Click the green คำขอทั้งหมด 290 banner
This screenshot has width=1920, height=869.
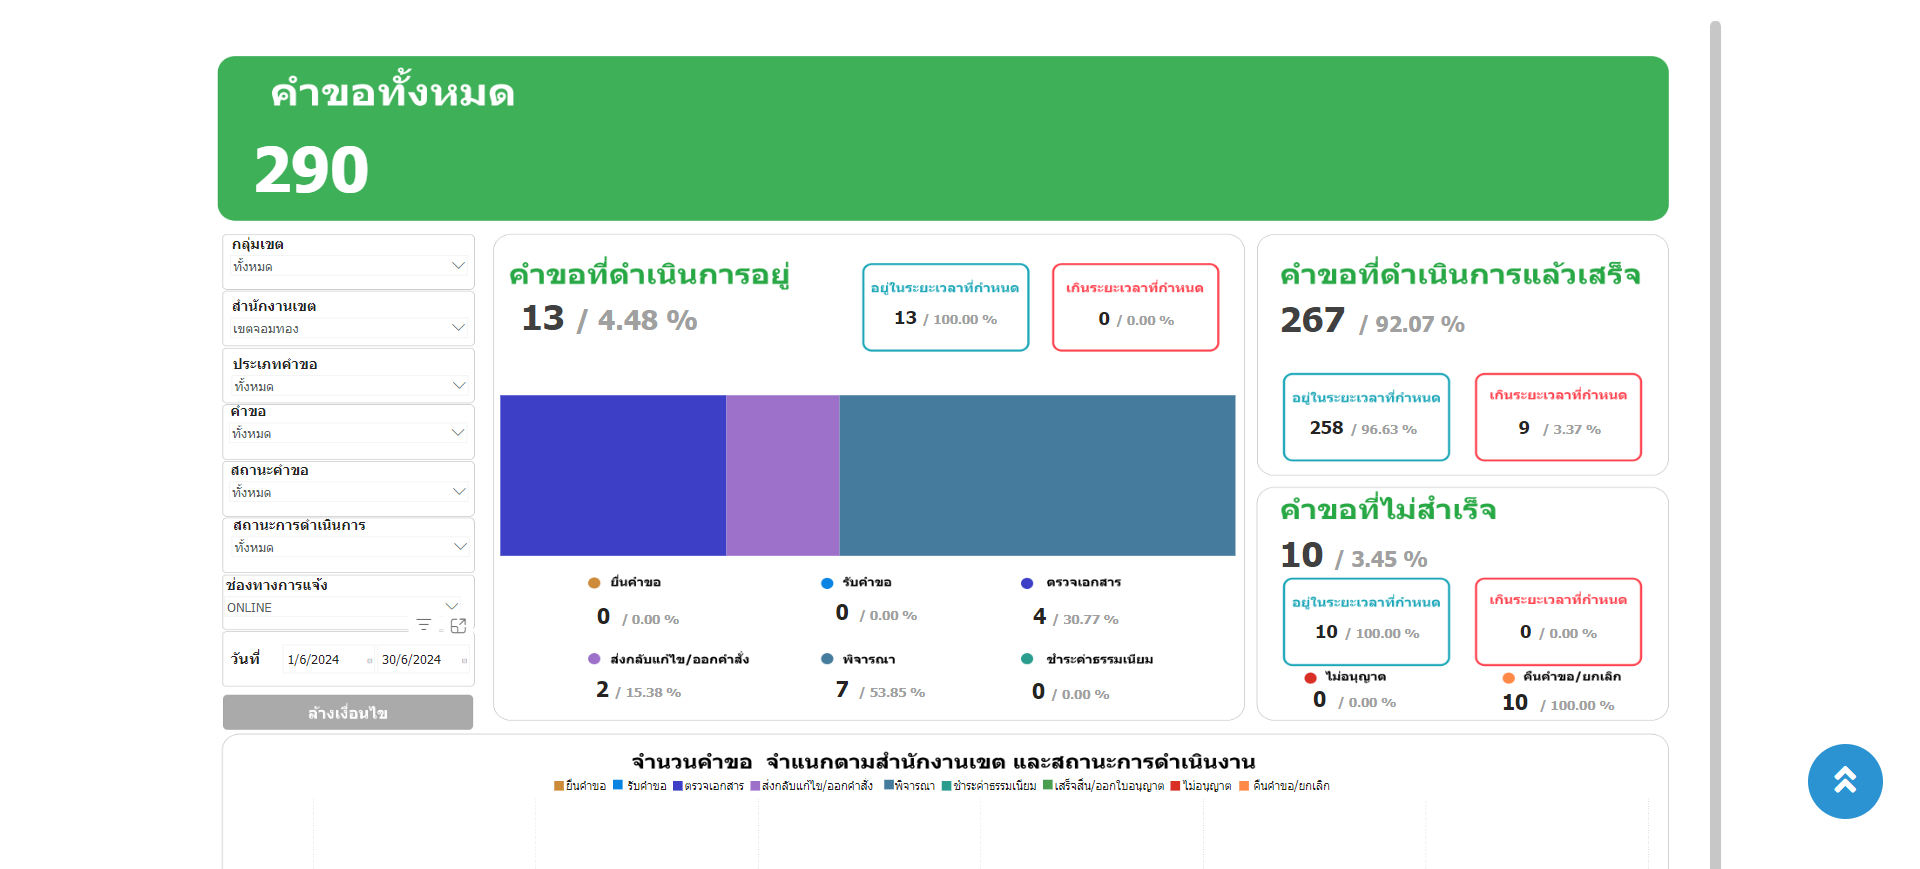click(942, 138)
